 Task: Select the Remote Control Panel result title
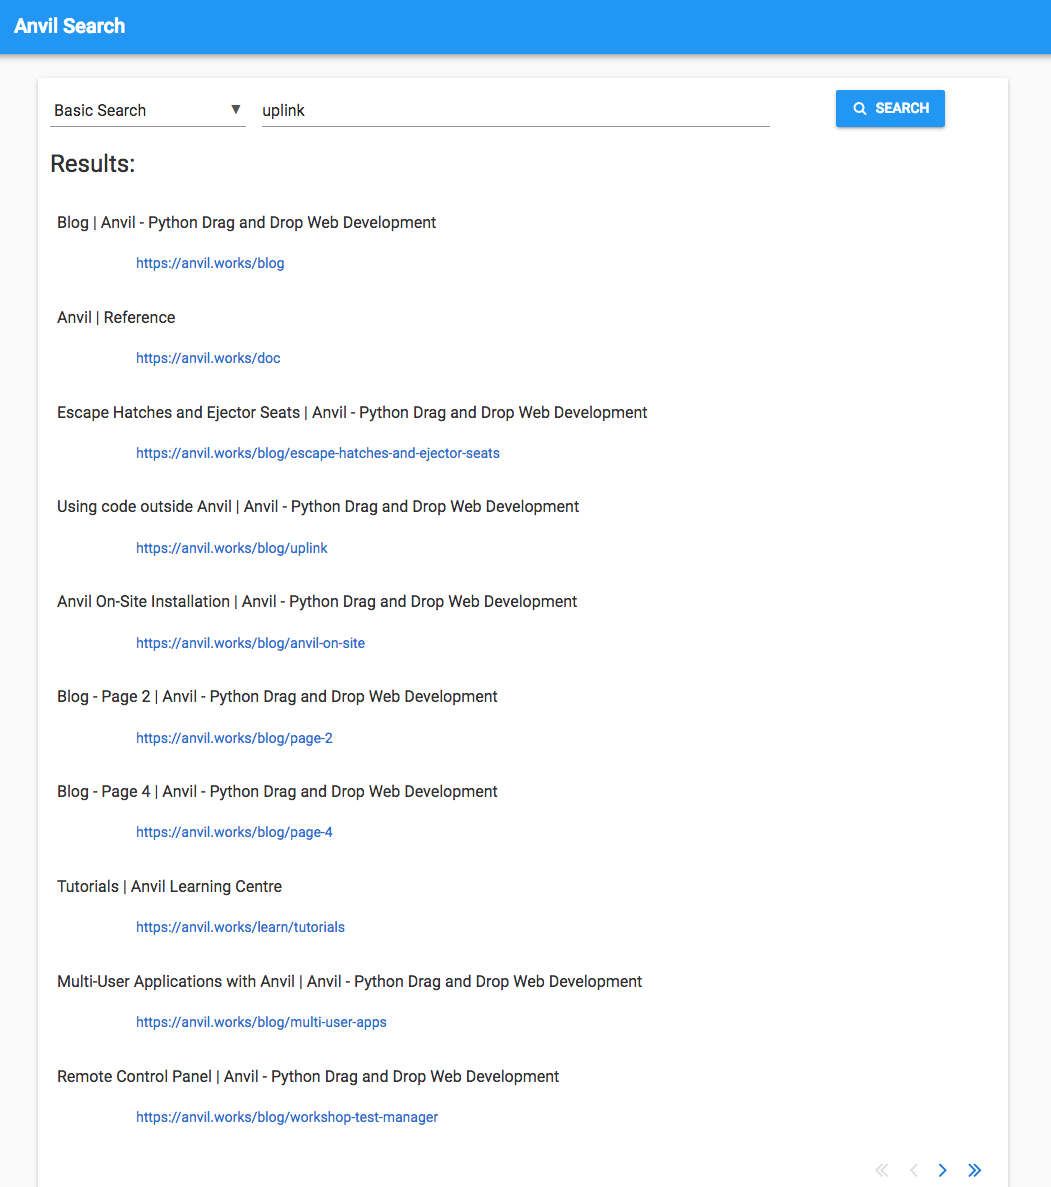[x=308, y=1076]
